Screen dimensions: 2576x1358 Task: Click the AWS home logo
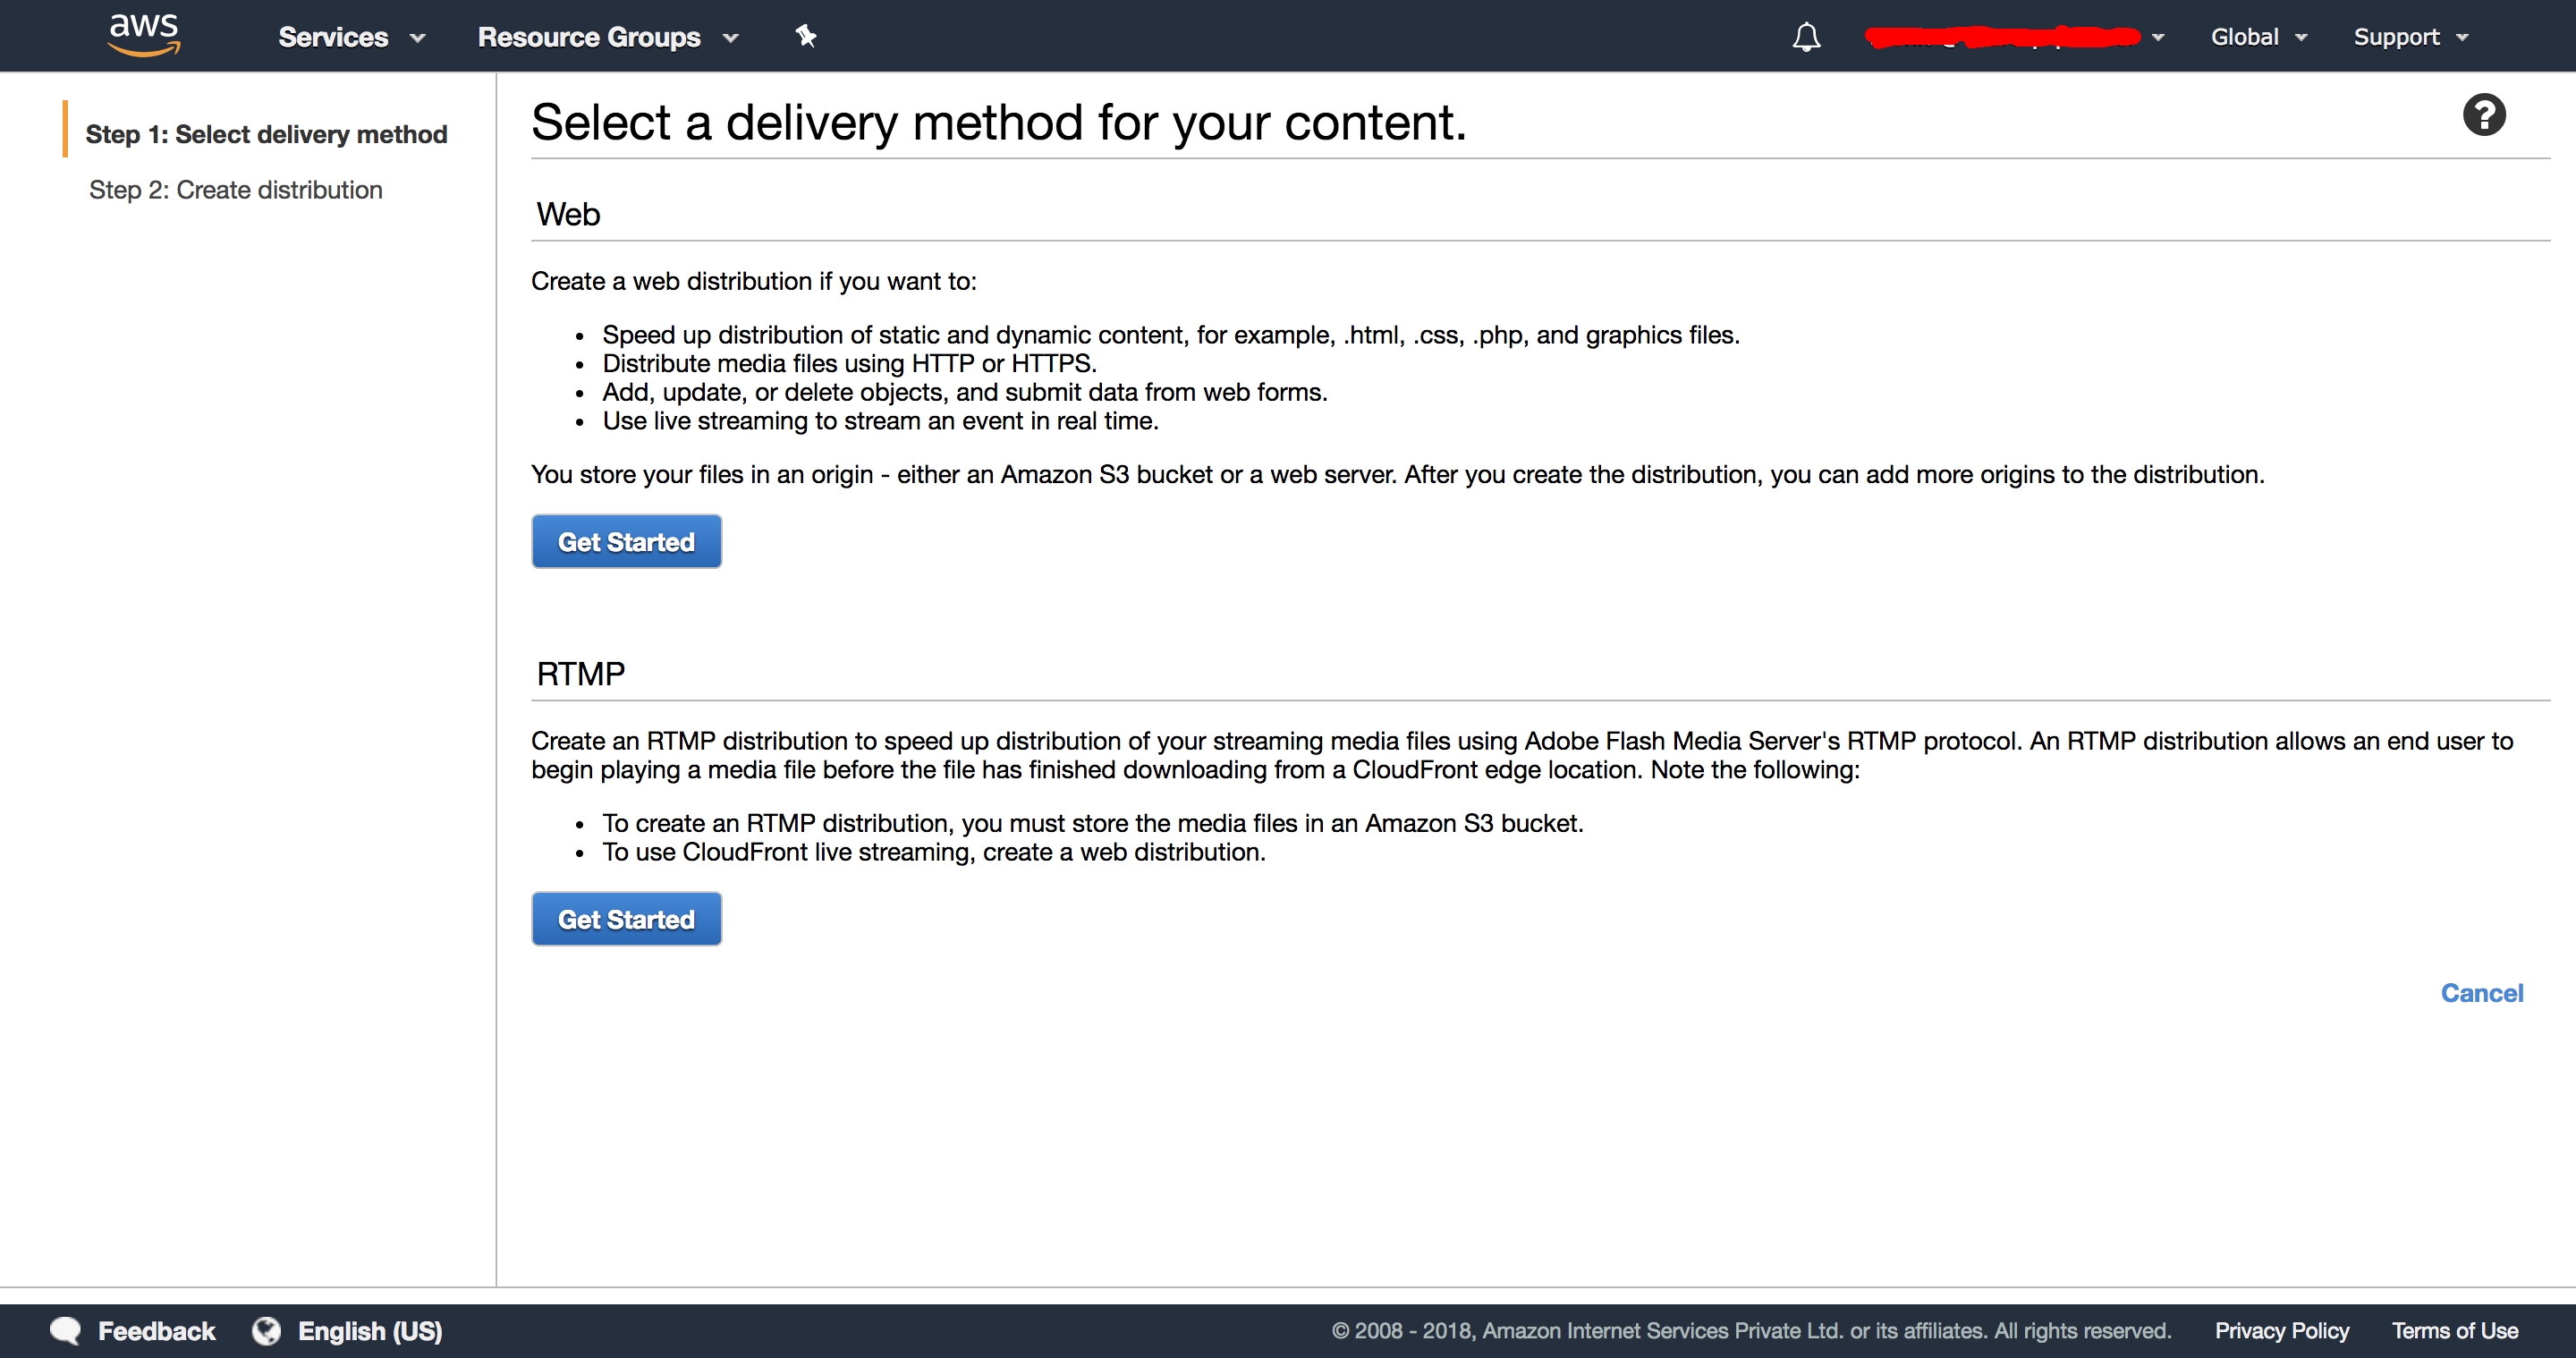(143, 35)
